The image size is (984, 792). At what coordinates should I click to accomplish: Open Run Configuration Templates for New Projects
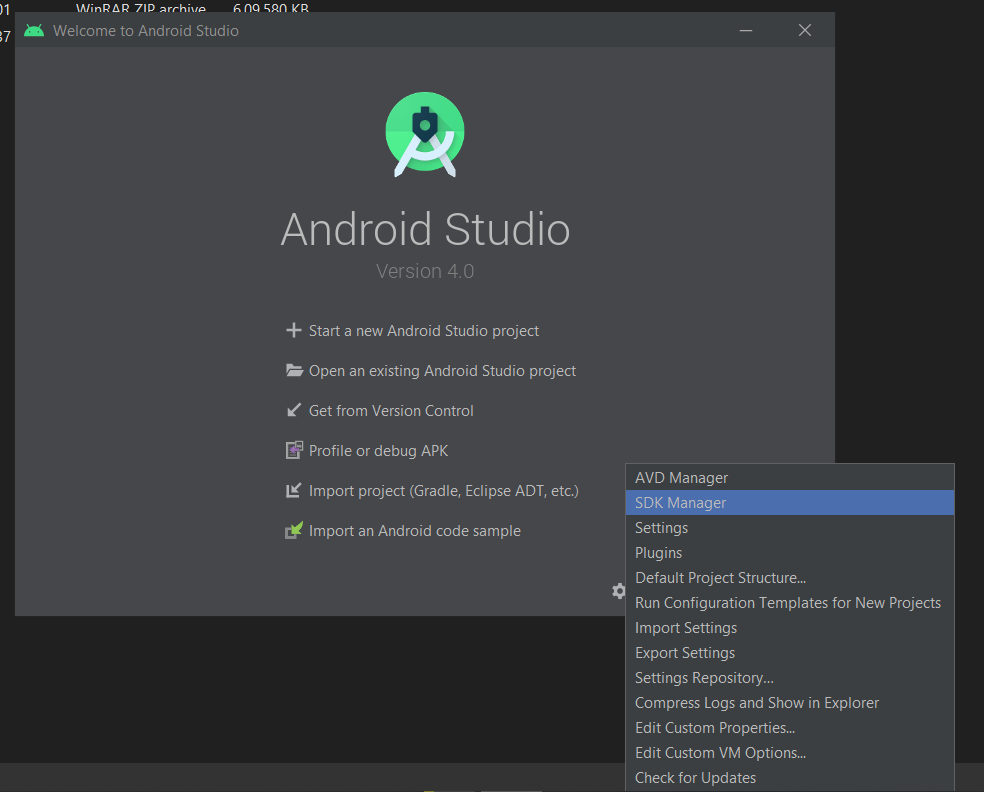pos(789,603)
